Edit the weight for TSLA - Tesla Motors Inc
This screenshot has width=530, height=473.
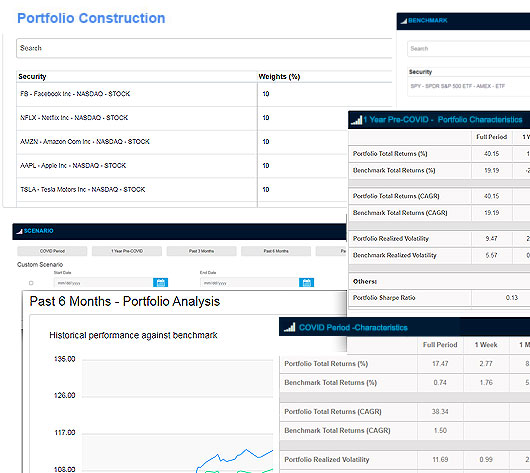tap(266, 190)
